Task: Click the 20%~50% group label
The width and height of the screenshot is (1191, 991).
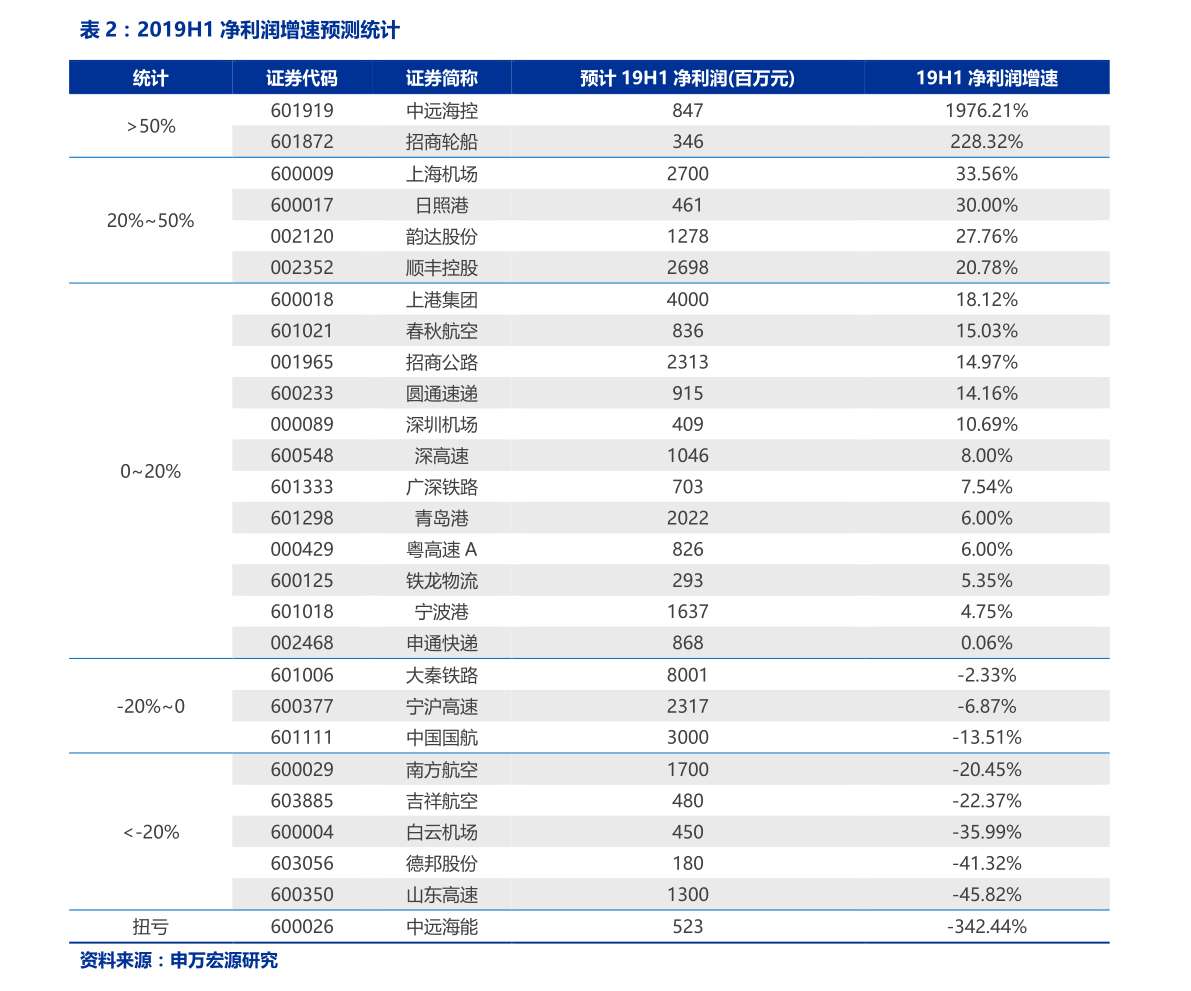Action: (x=150, y=221)
